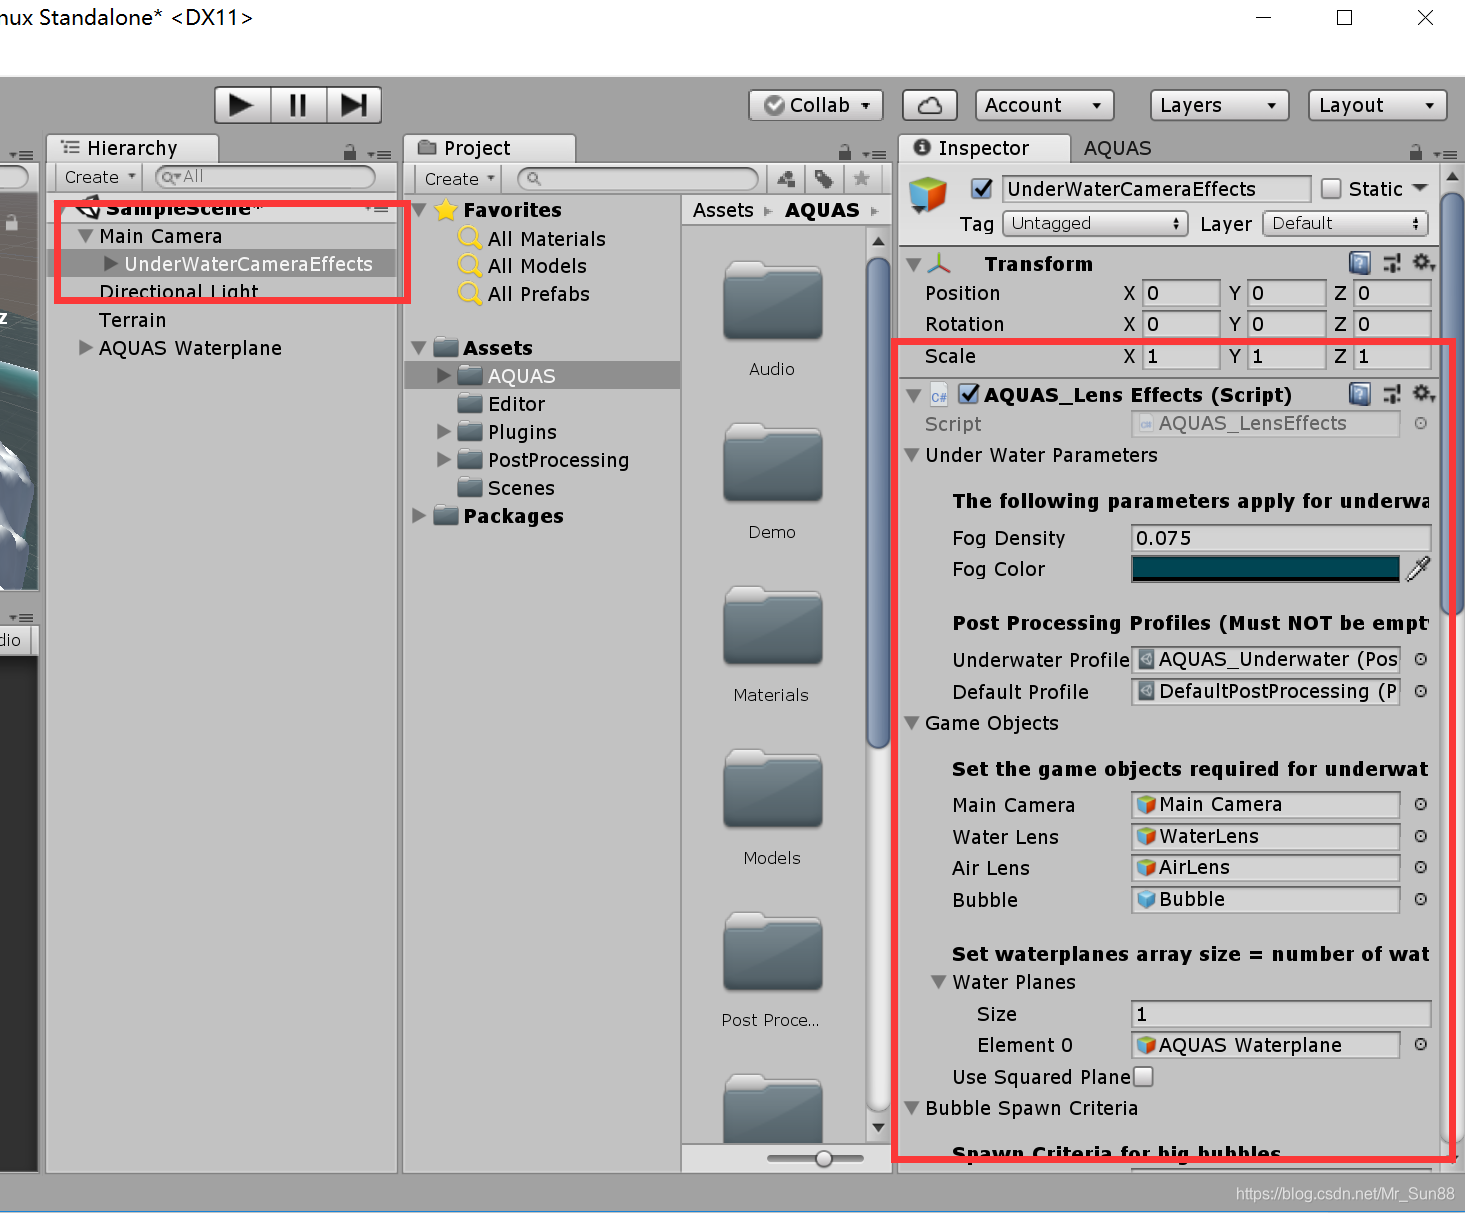Screen dimensions: 1465x1213
Task: Open object picker for Underwater Profile
Action: point(1420,659)
